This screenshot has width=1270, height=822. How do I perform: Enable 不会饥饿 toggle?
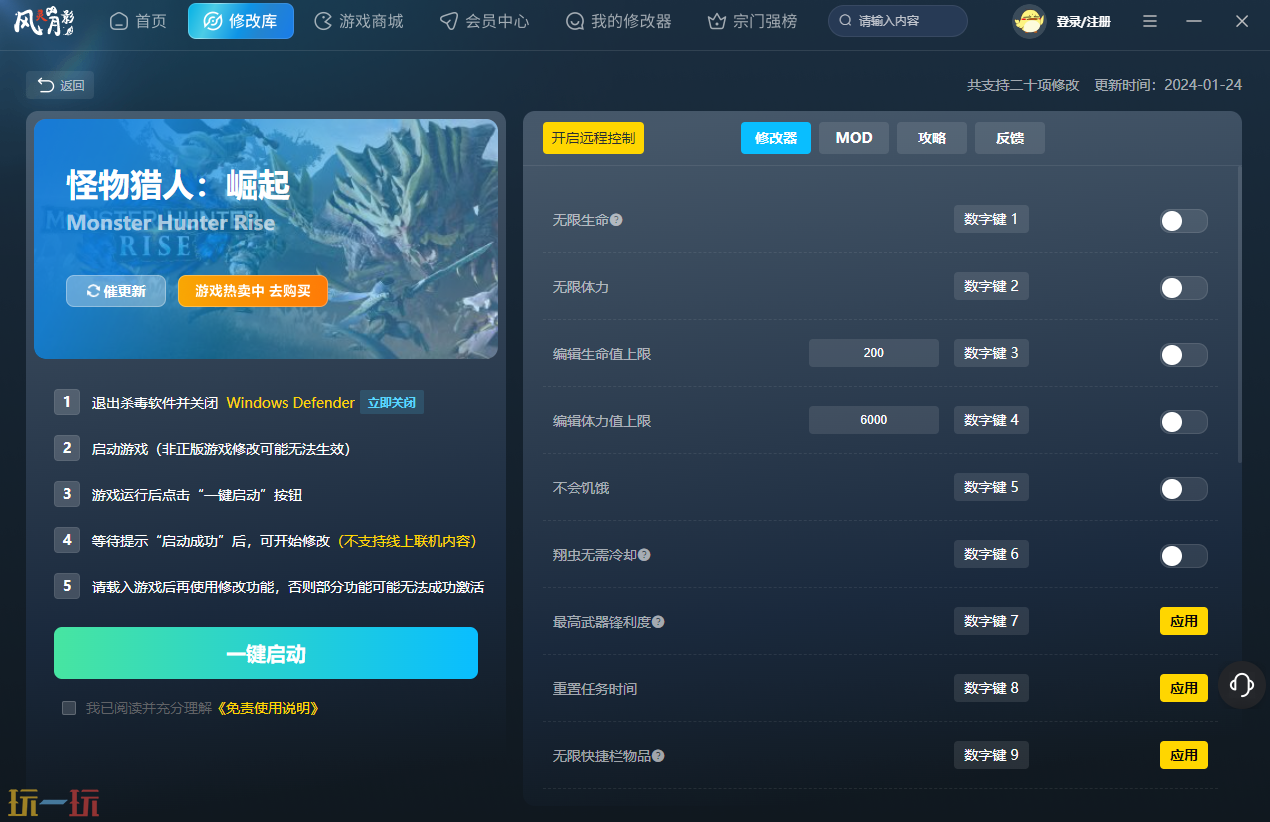click(1184, 489)
